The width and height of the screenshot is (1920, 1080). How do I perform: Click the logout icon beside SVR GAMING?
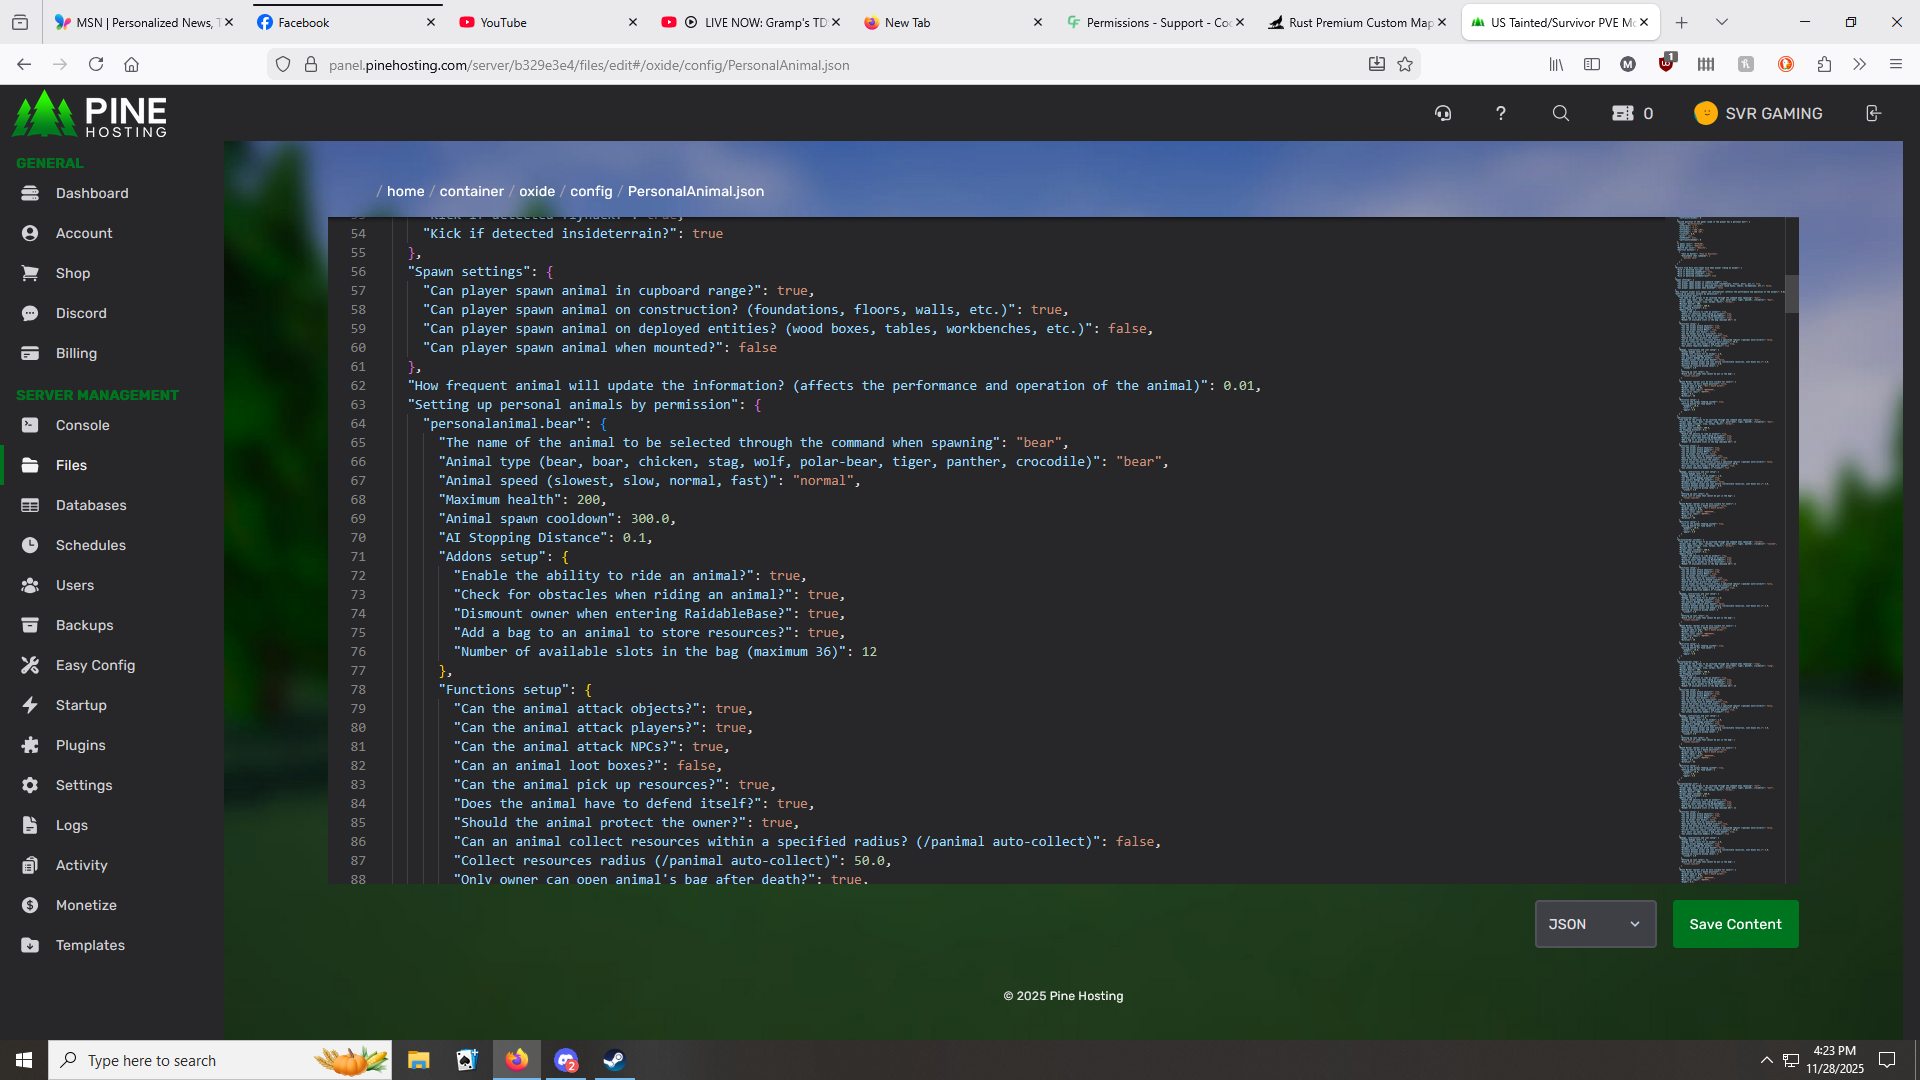[x=1873, y=113]
